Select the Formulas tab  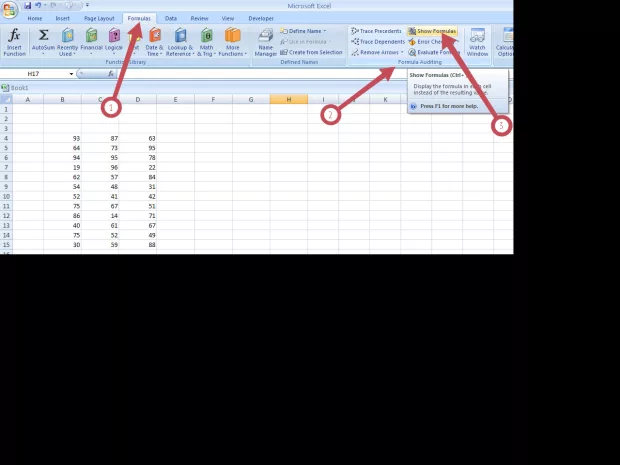click(139, 18)
